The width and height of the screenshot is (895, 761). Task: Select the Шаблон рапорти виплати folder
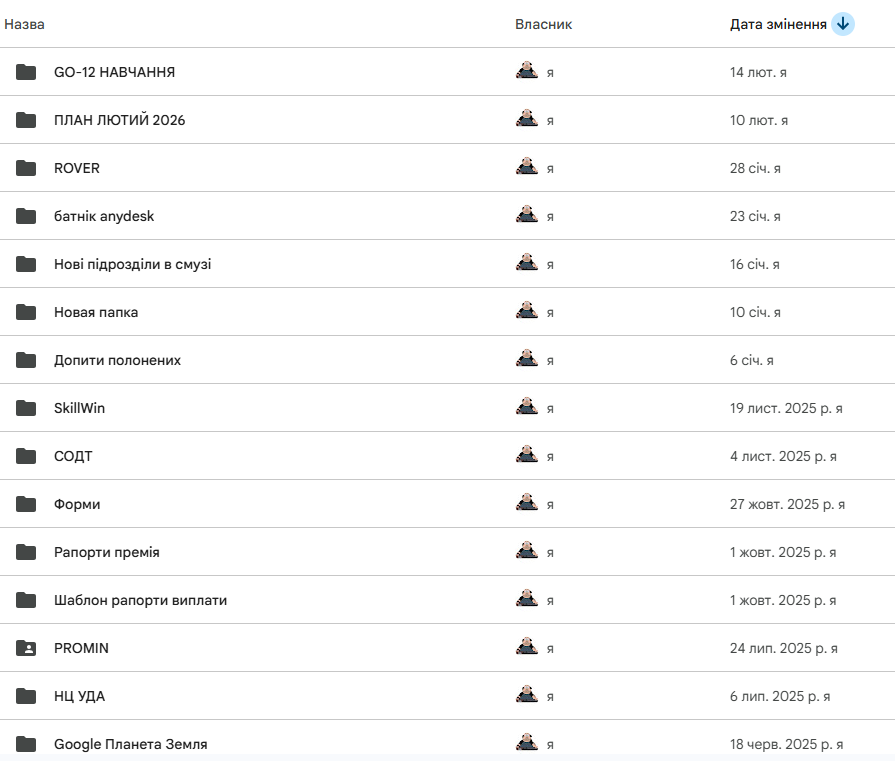140,600
